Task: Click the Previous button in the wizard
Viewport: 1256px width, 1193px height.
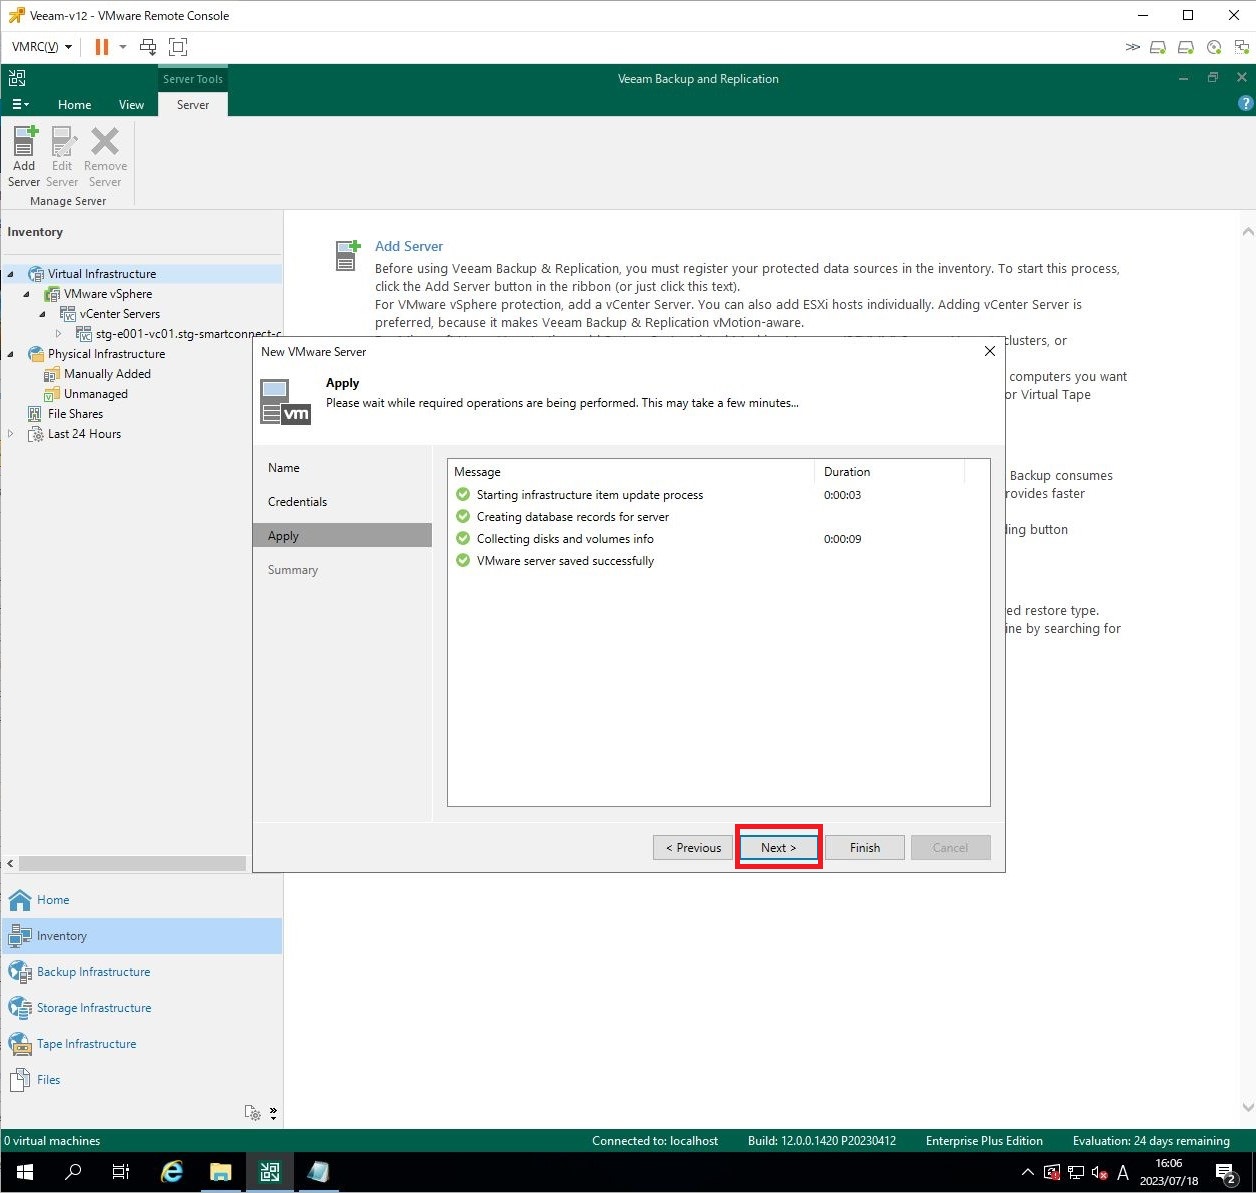Action: (693, 848)
